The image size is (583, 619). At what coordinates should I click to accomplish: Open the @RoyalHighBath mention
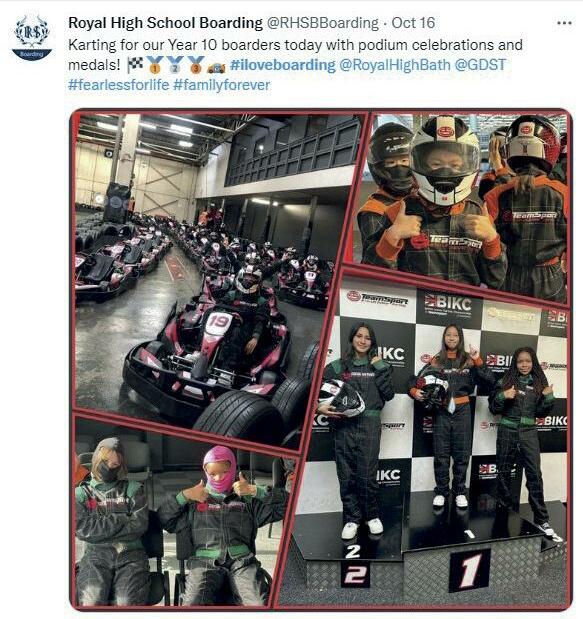pos(395,65)
